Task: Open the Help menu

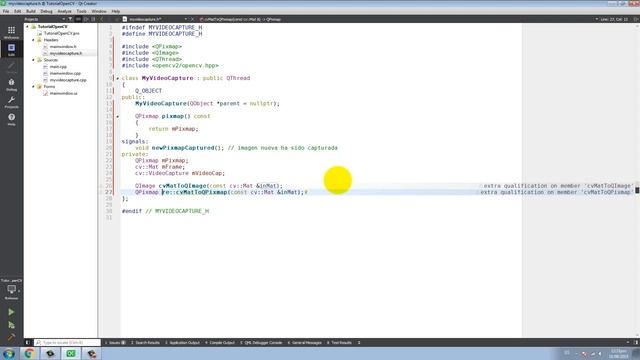Action: point(116,11)
